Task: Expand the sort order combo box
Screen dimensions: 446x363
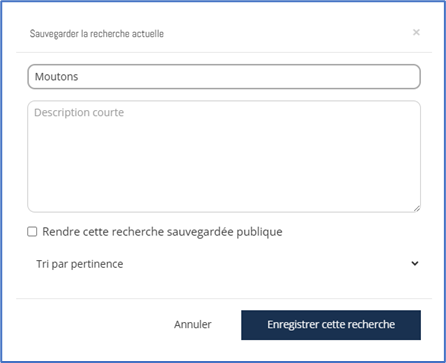Action: tap(224, 264)
